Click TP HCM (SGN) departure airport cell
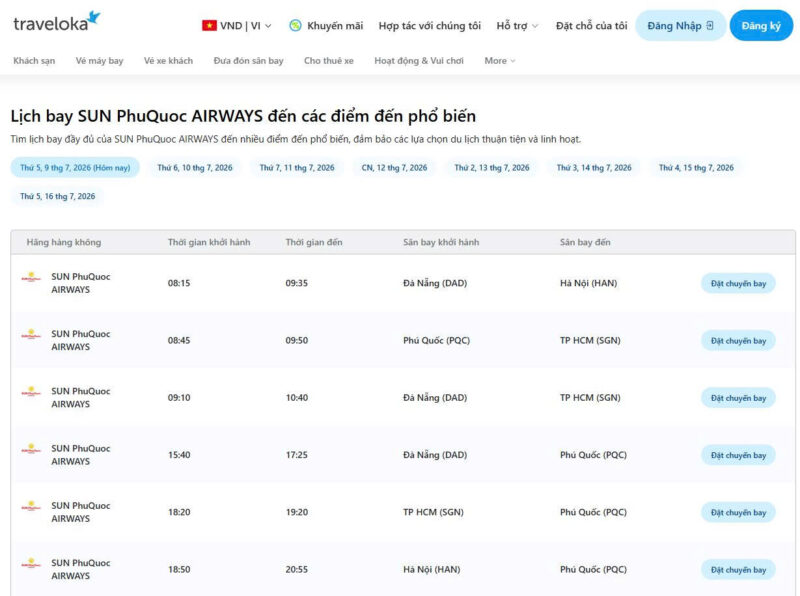800x596 pixels. point(433,512)
